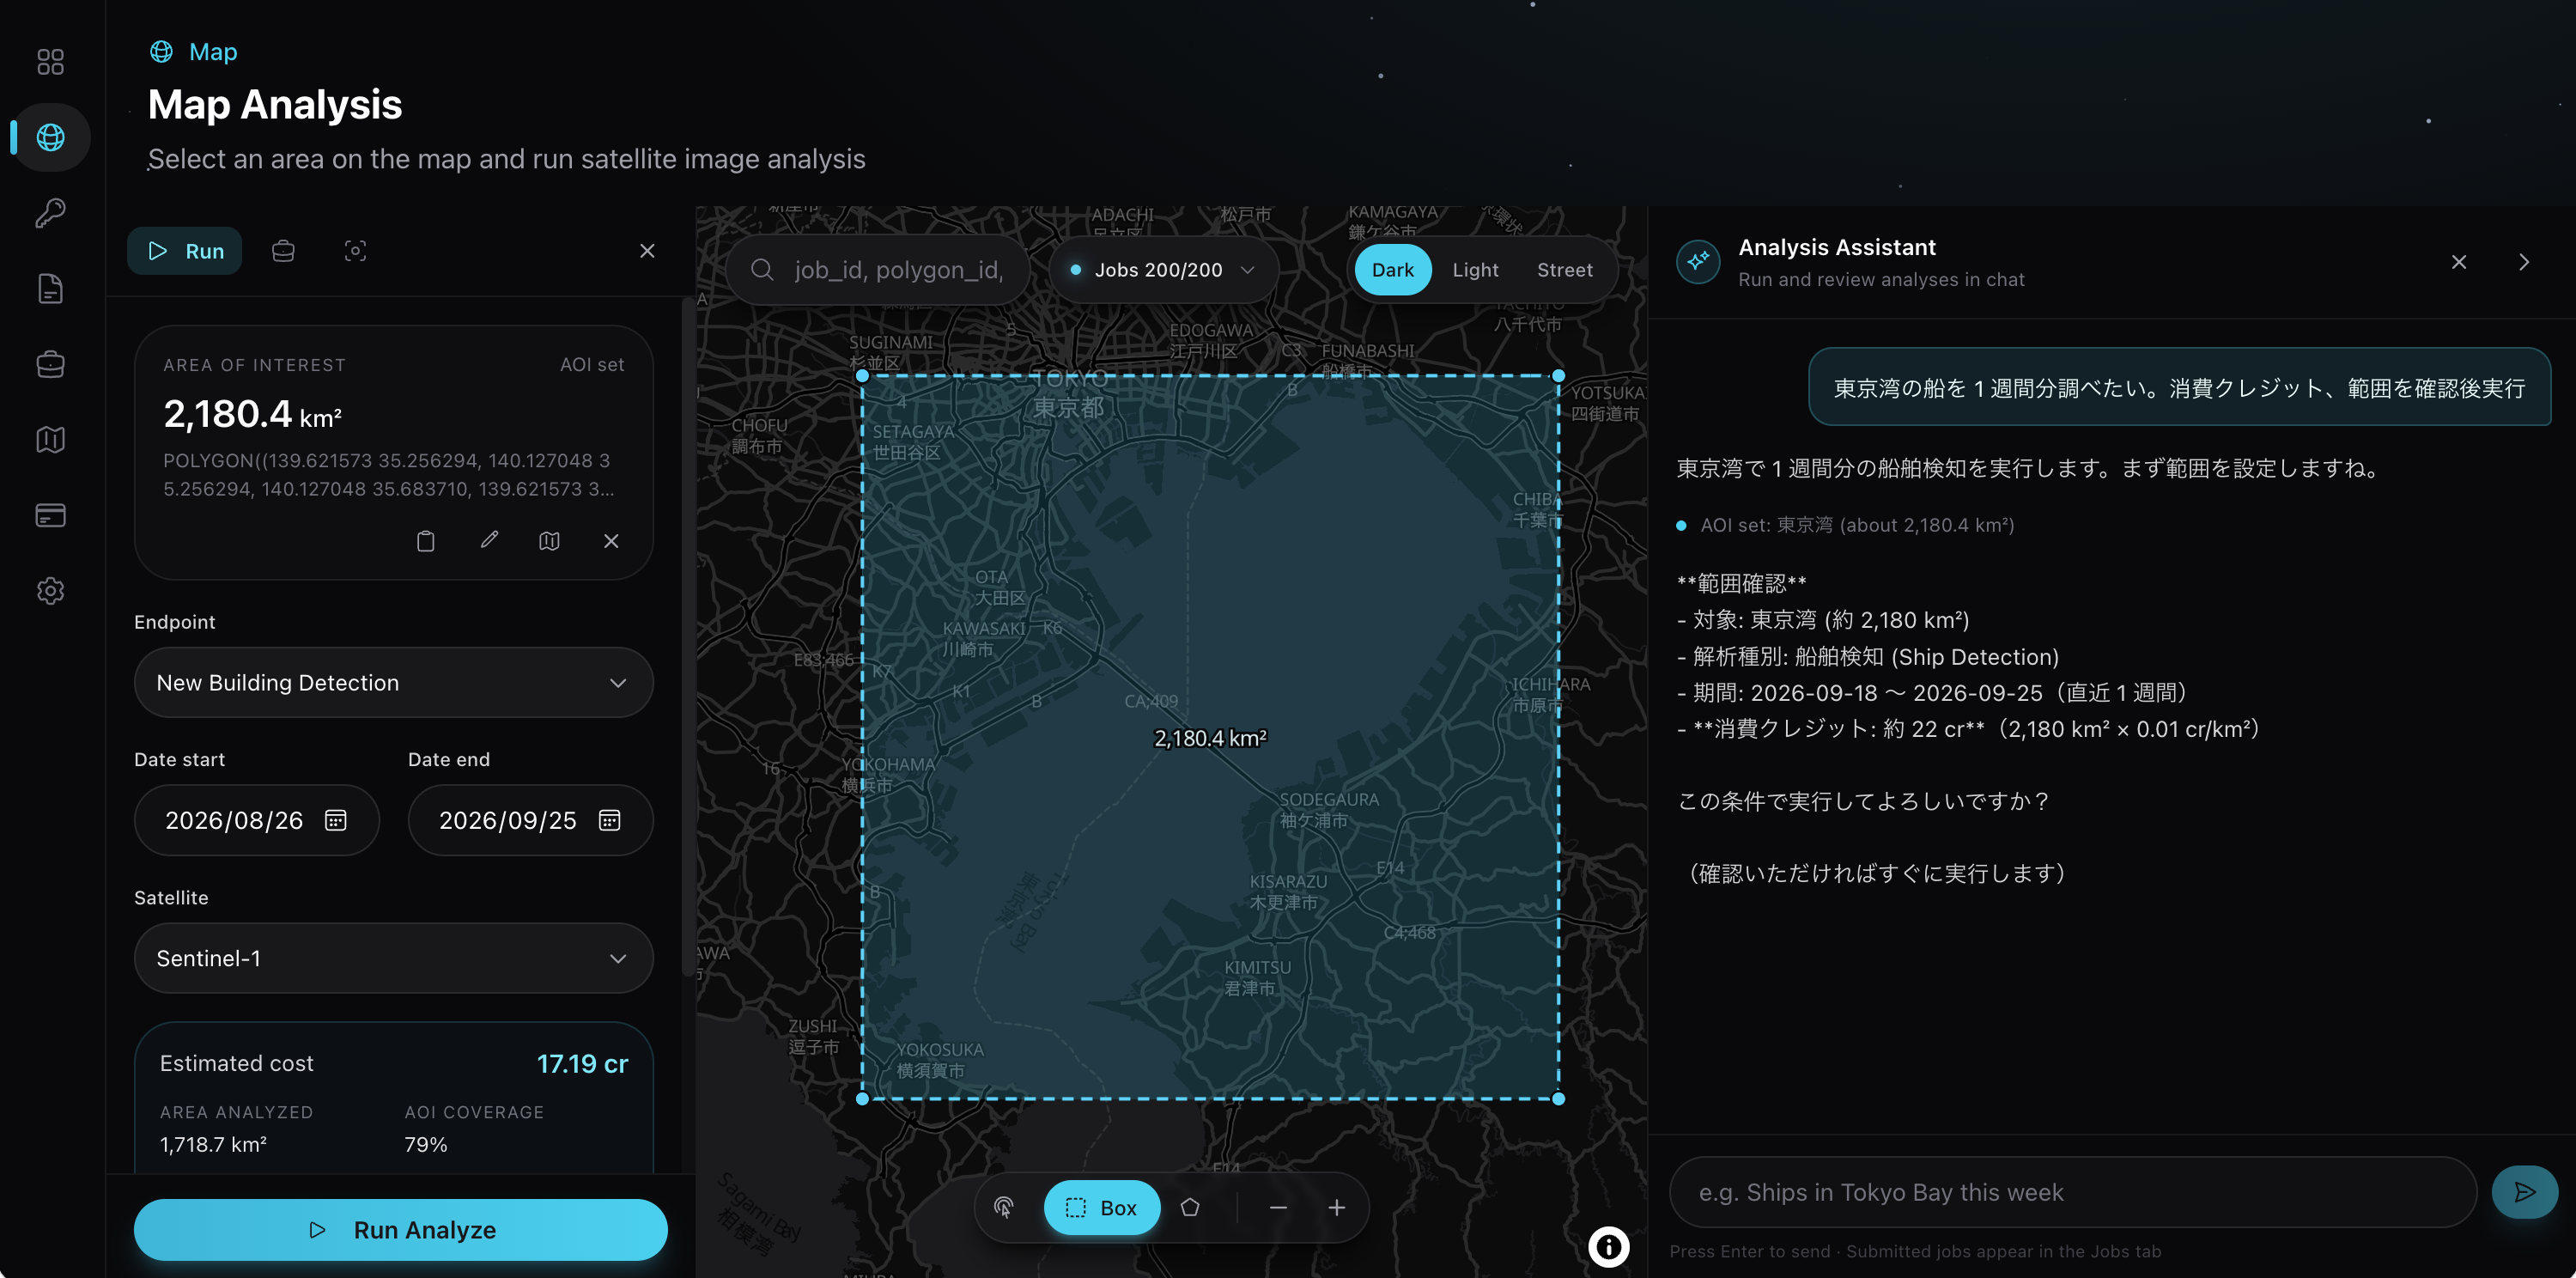Send the chat message
Viewport: 2576px width, 1278px height.
(x=2524, y=1192)
